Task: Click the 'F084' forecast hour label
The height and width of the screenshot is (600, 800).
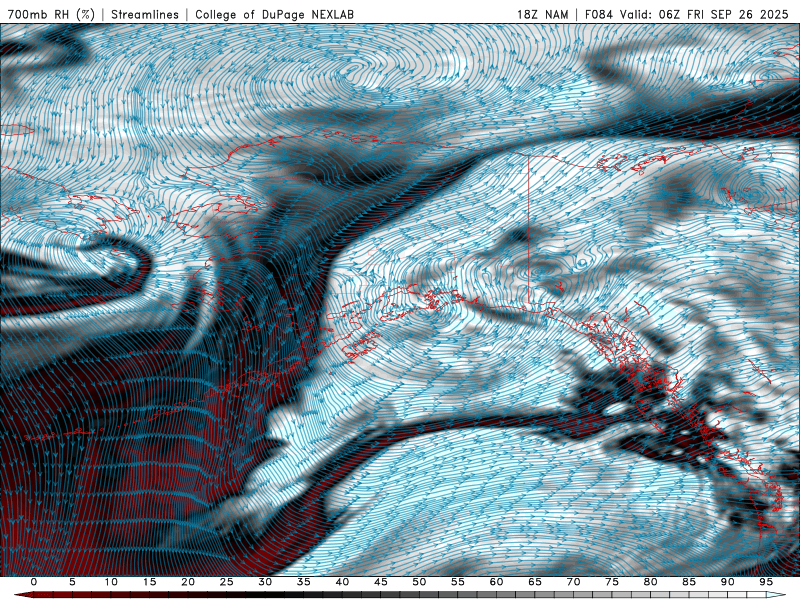Action: (599, 15)
